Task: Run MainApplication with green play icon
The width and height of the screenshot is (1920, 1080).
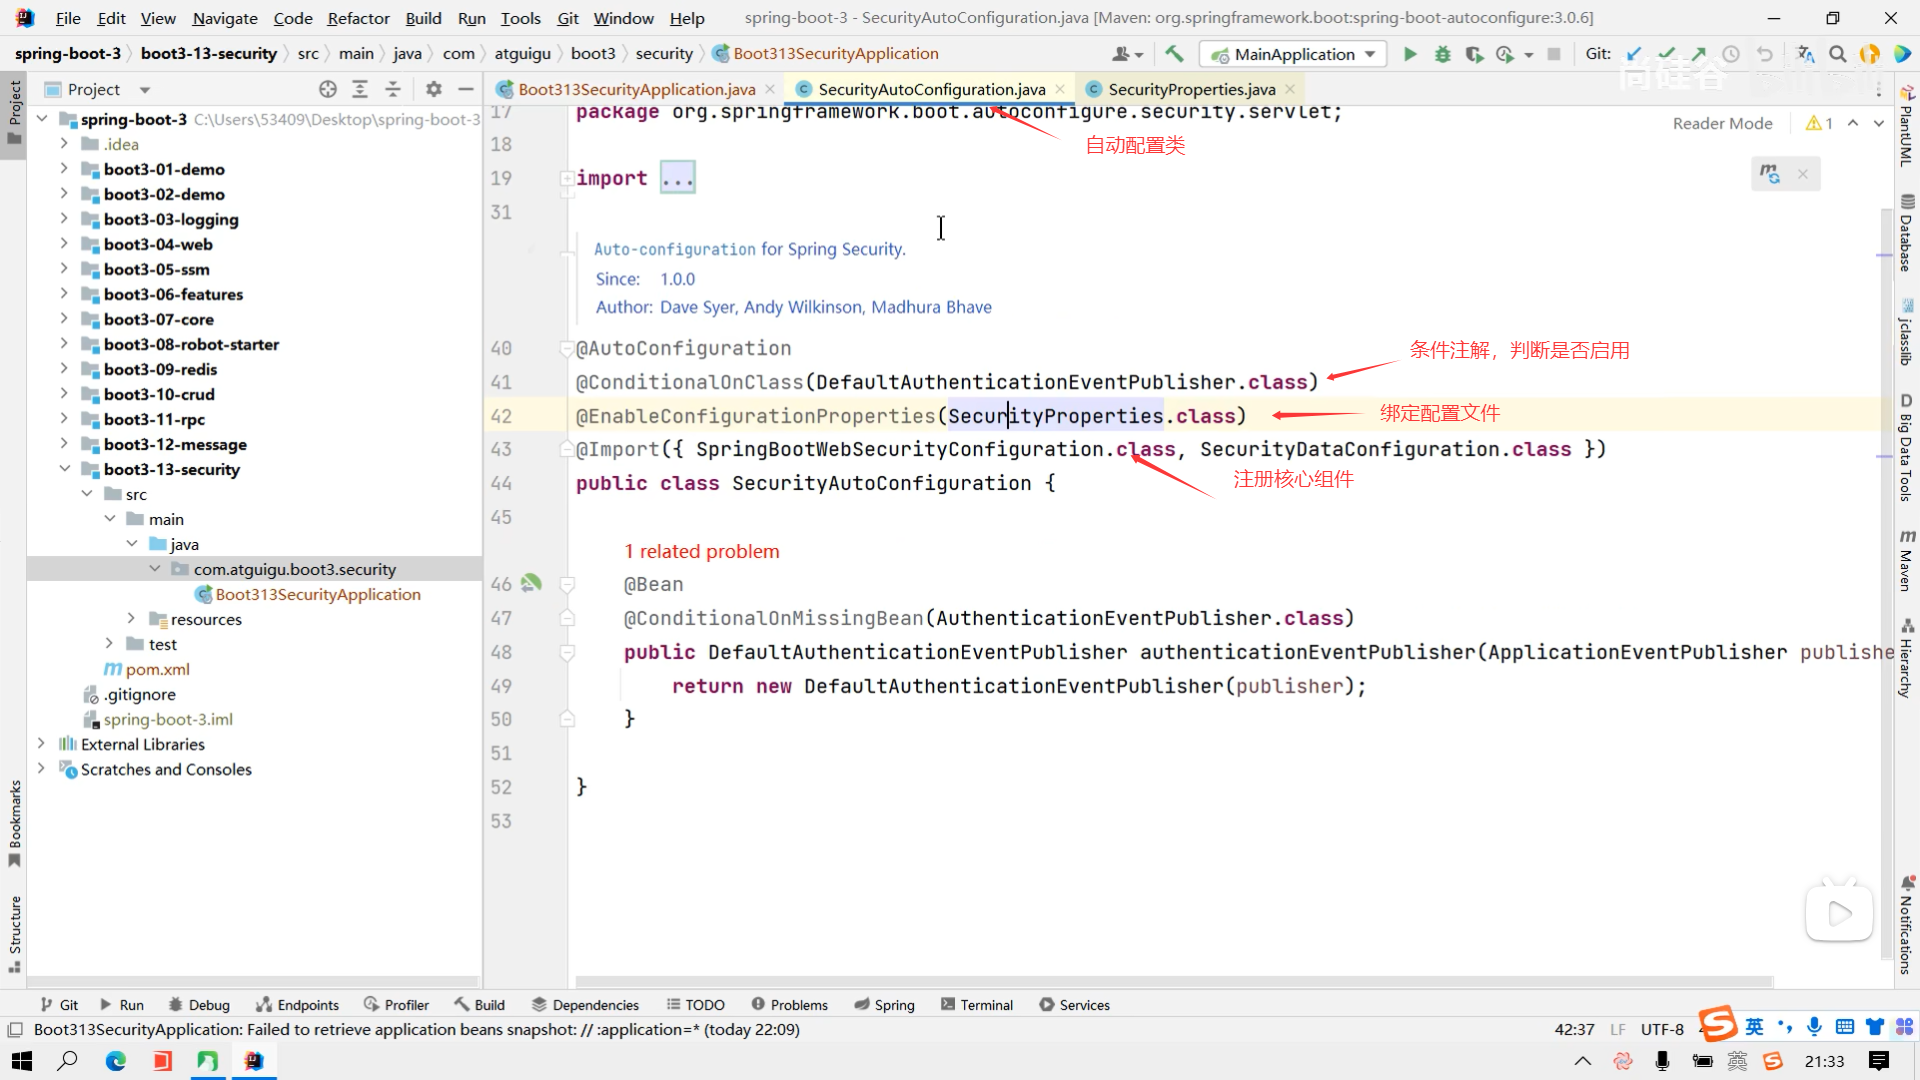Action: (x=1410, y=54)
